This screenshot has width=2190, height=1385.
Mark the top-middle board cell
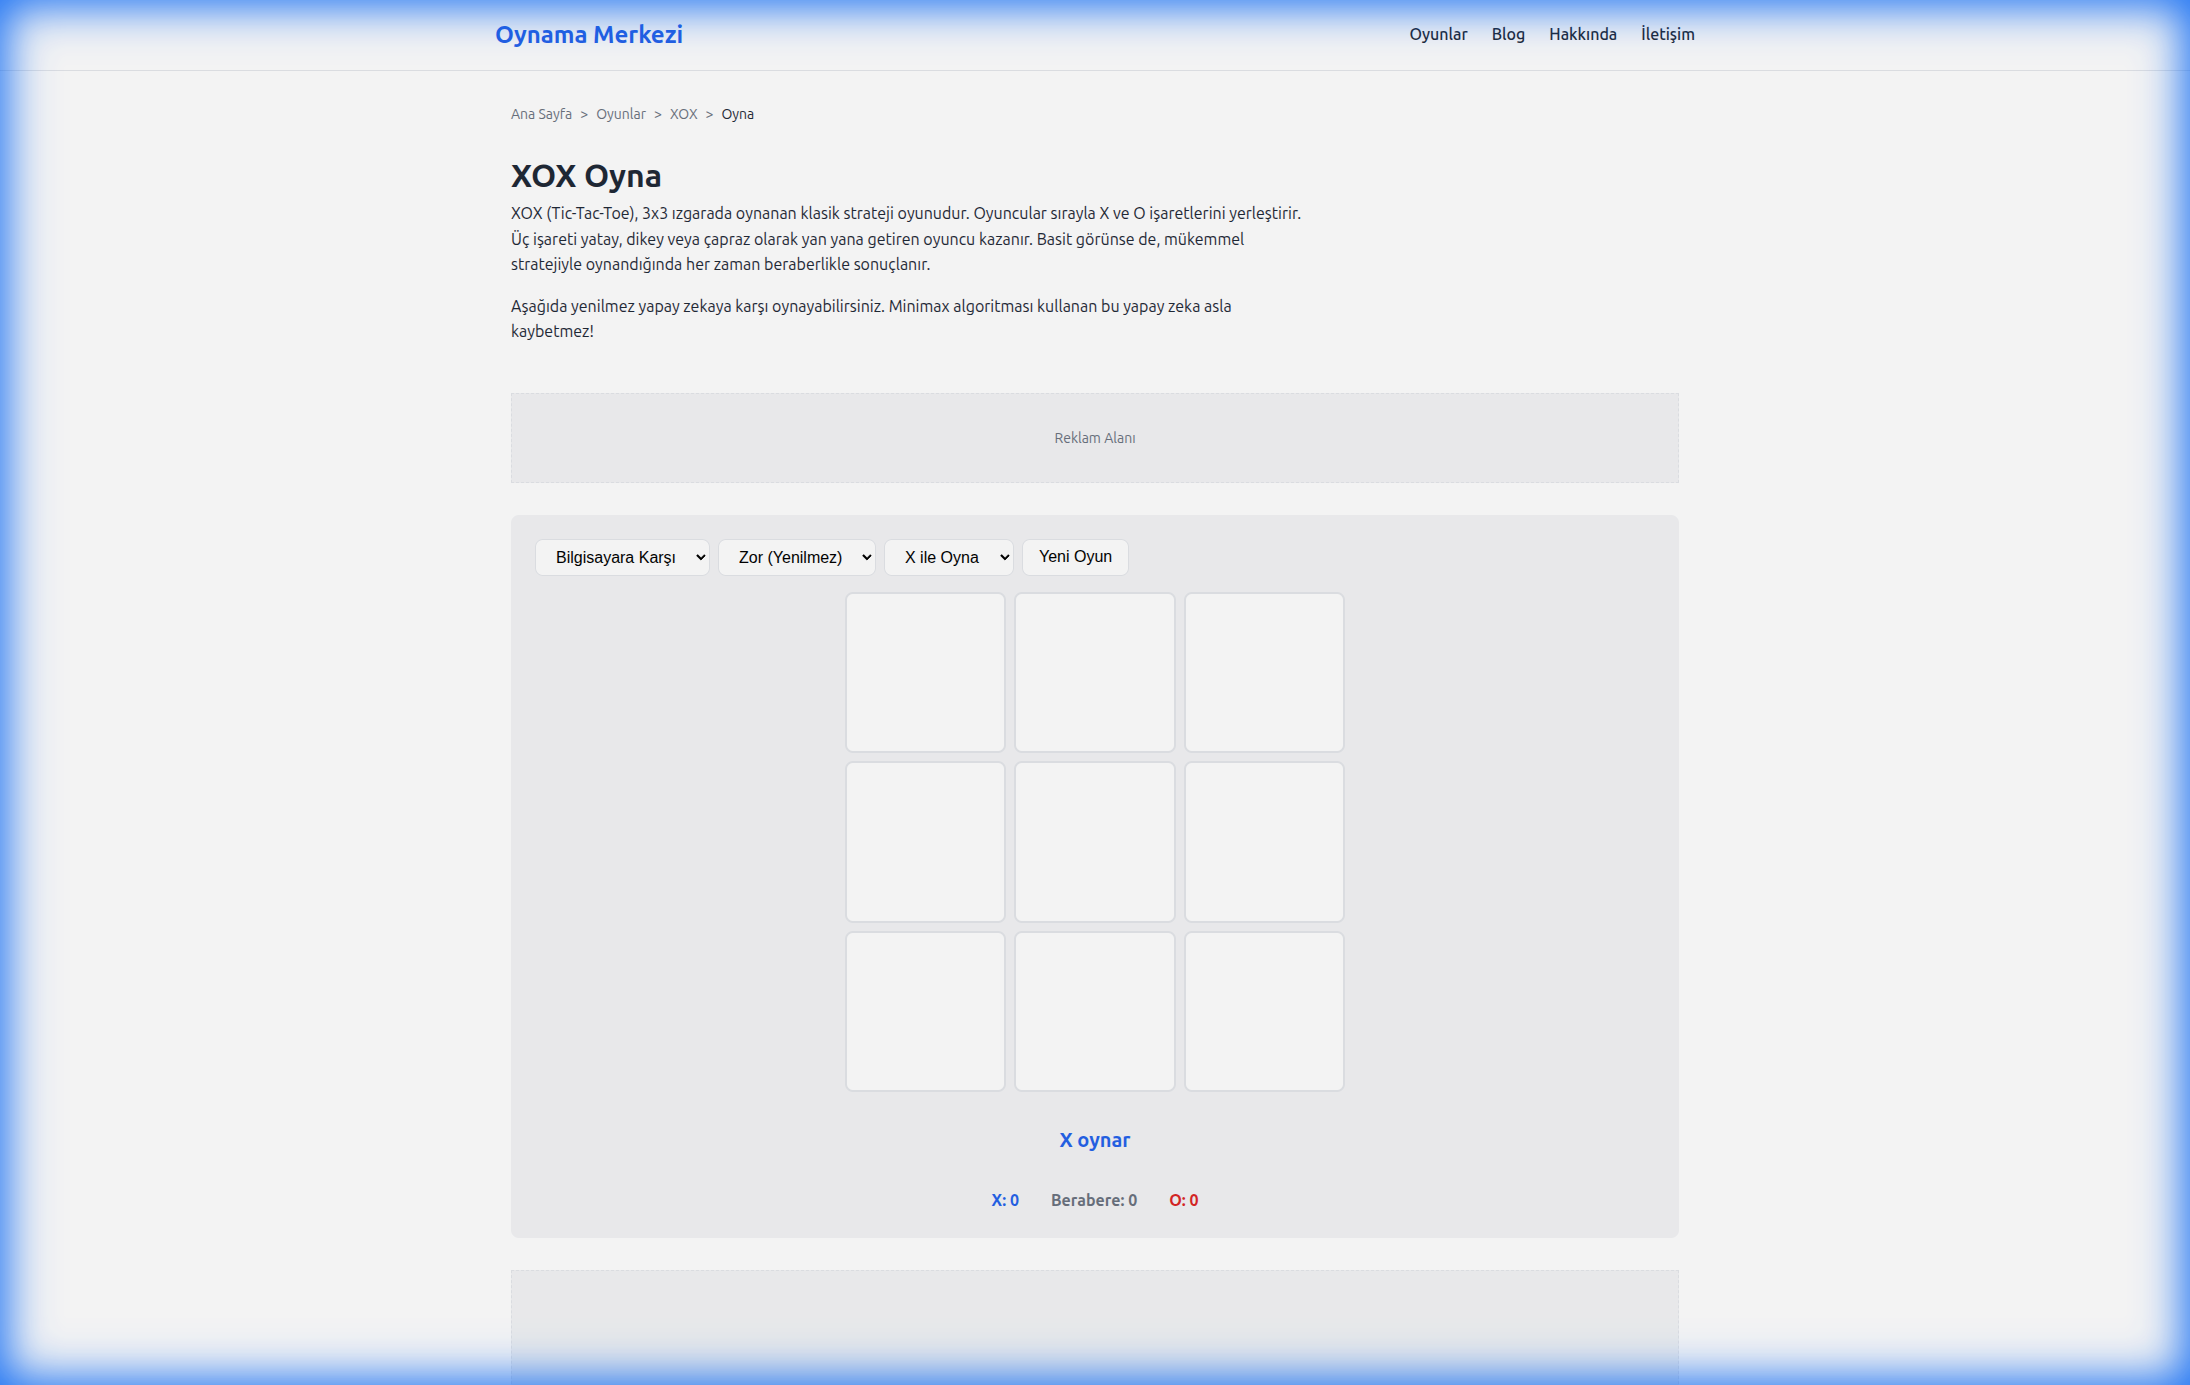[1094, 672]
